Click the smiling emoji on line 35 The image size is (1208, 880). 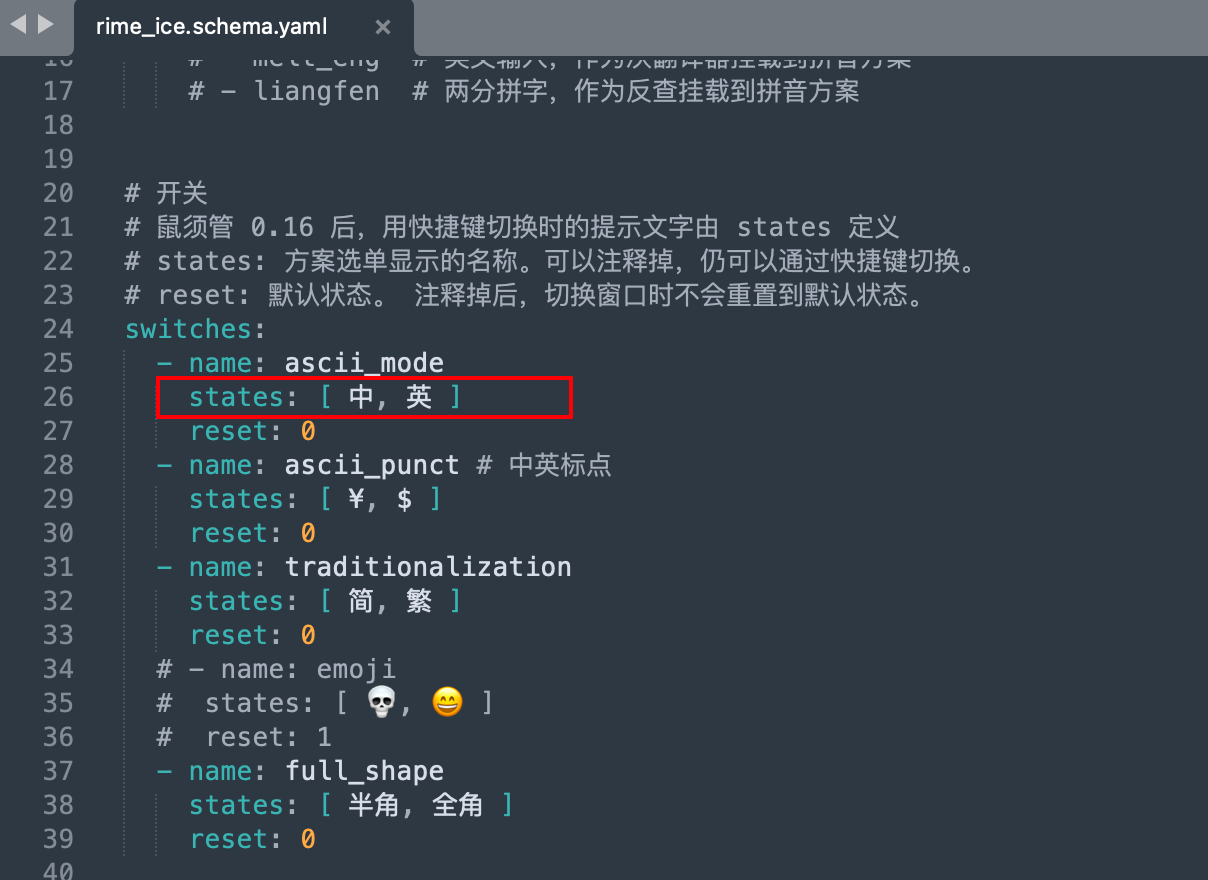click(x=447, y=703)
